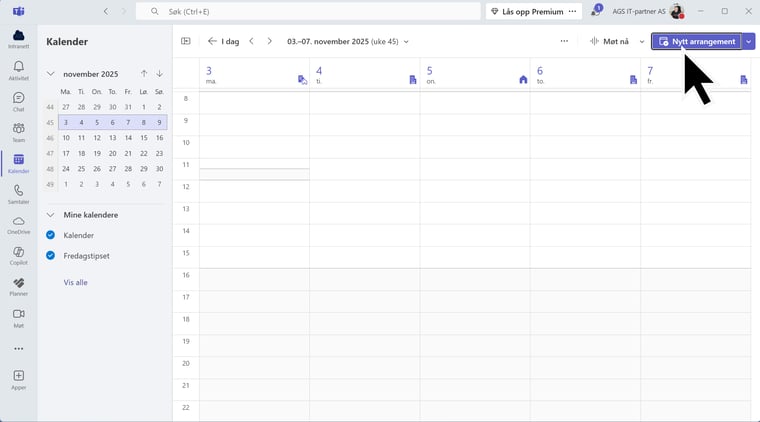Image resolution: width=760 pixels, height=422 pixels.
Task: Jump to today with I dag
Action: point(223,41)
